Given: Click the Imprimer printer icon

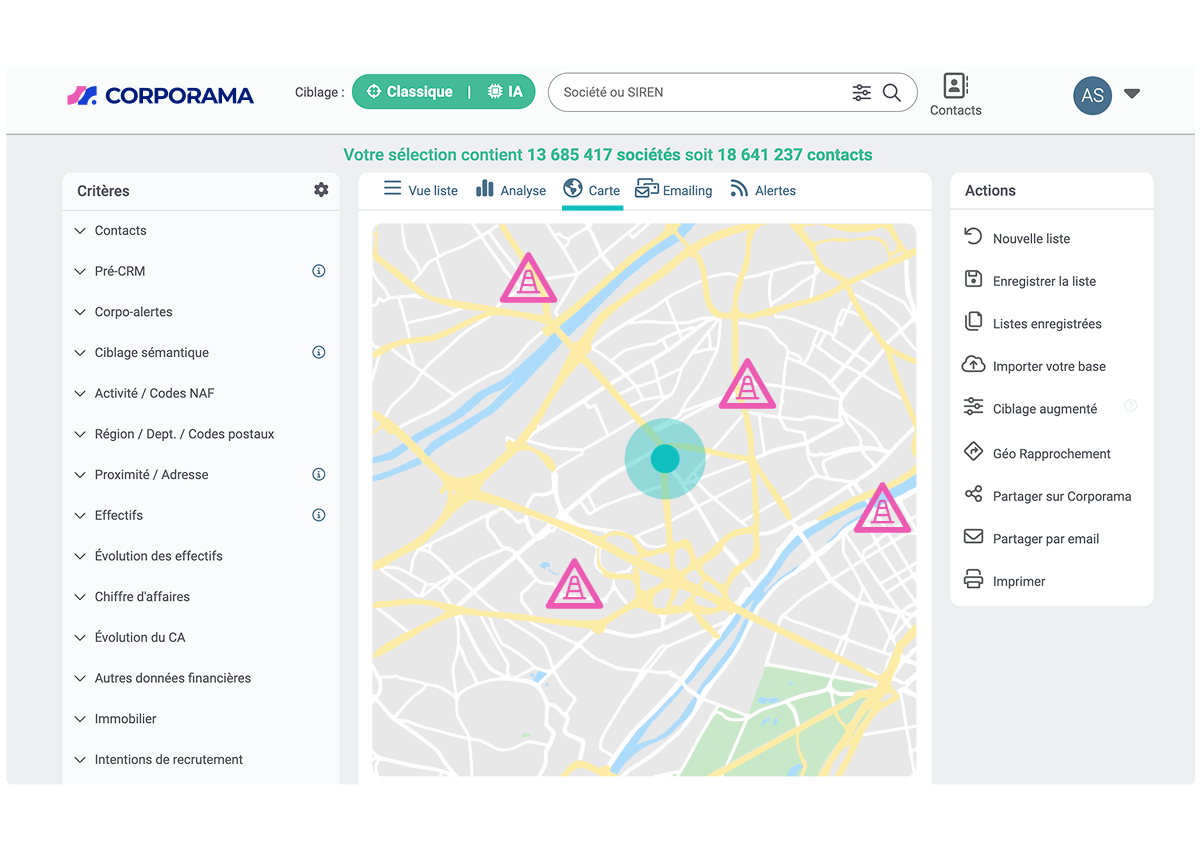Looking at the screenshot, I should pos(973,580).
